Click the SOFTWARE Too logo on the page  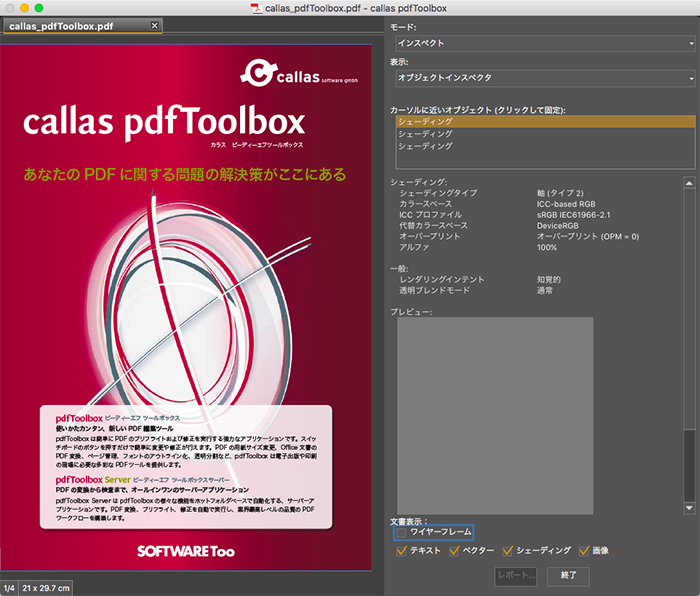(x=186, y=551)
